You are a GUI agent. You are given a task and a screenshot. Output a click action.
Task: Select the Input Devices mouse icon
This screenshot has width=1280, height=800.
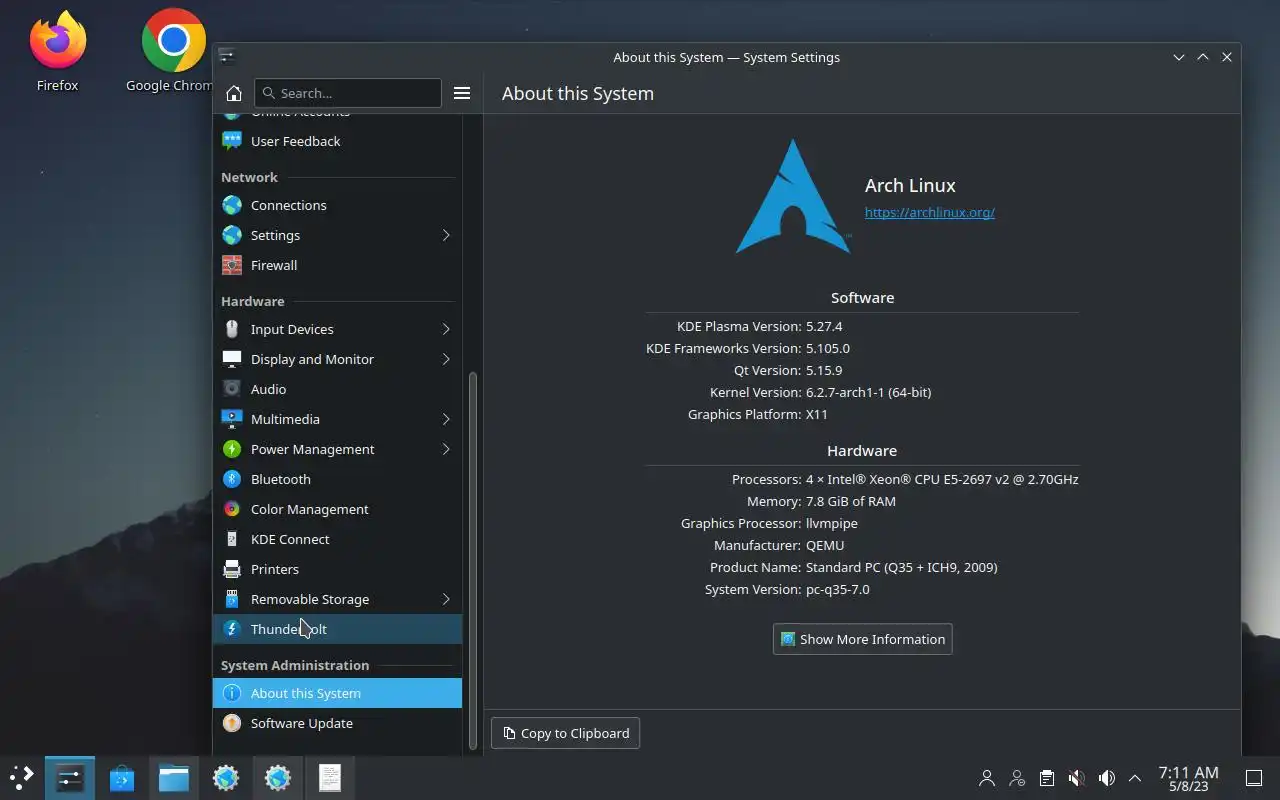(x=232, y=329)
